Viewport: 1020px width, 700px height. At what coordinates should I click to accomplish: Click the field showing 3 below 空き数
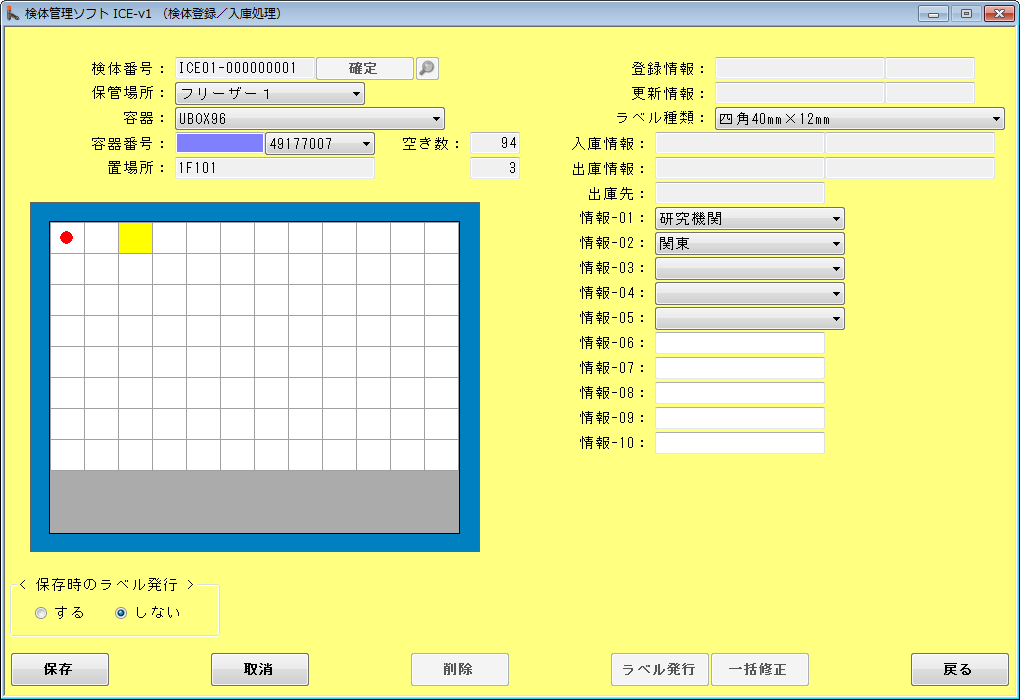(x=495, y=168)
